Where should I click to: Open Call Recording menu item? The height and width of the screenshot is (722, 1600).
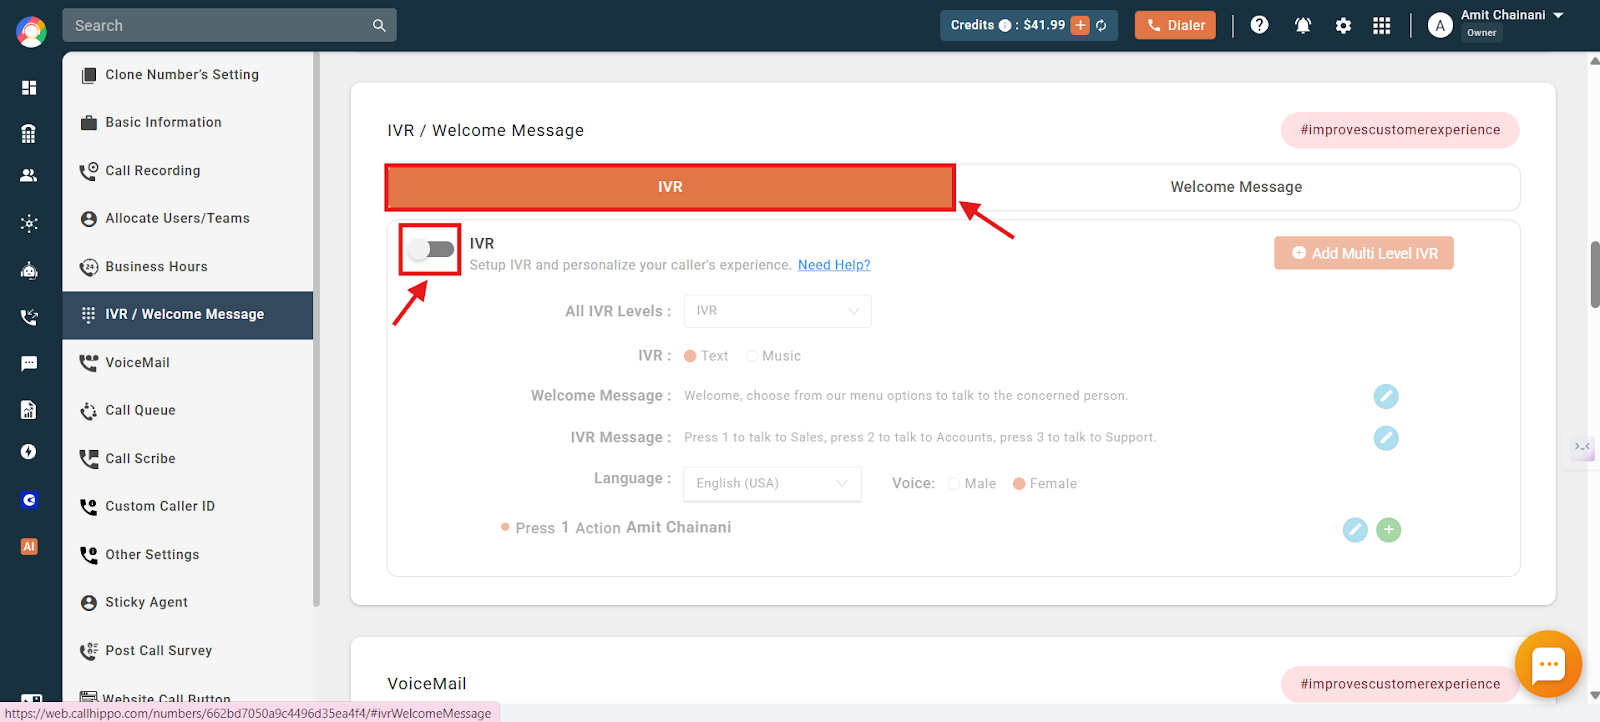tap(188, 171)
